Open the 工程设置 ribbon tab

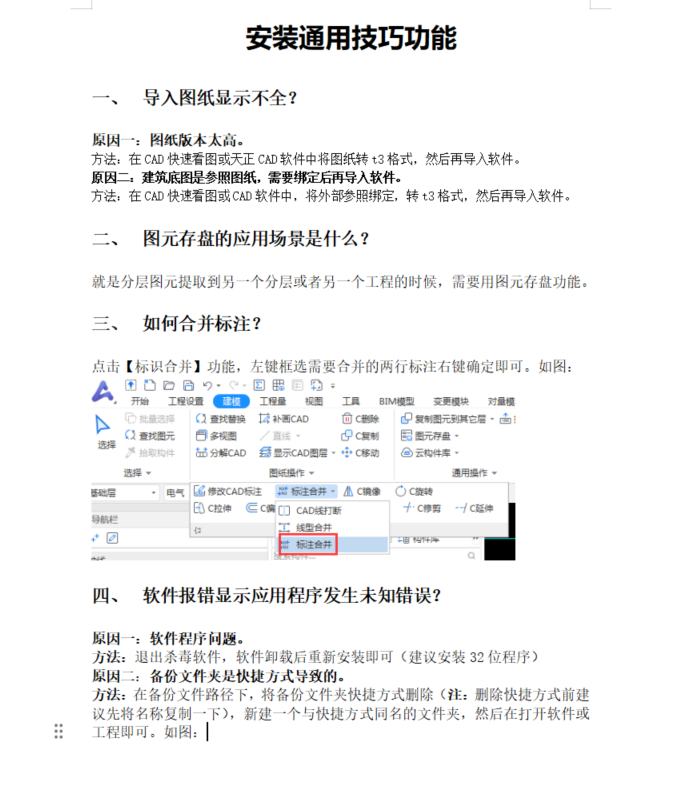(185, 401)
